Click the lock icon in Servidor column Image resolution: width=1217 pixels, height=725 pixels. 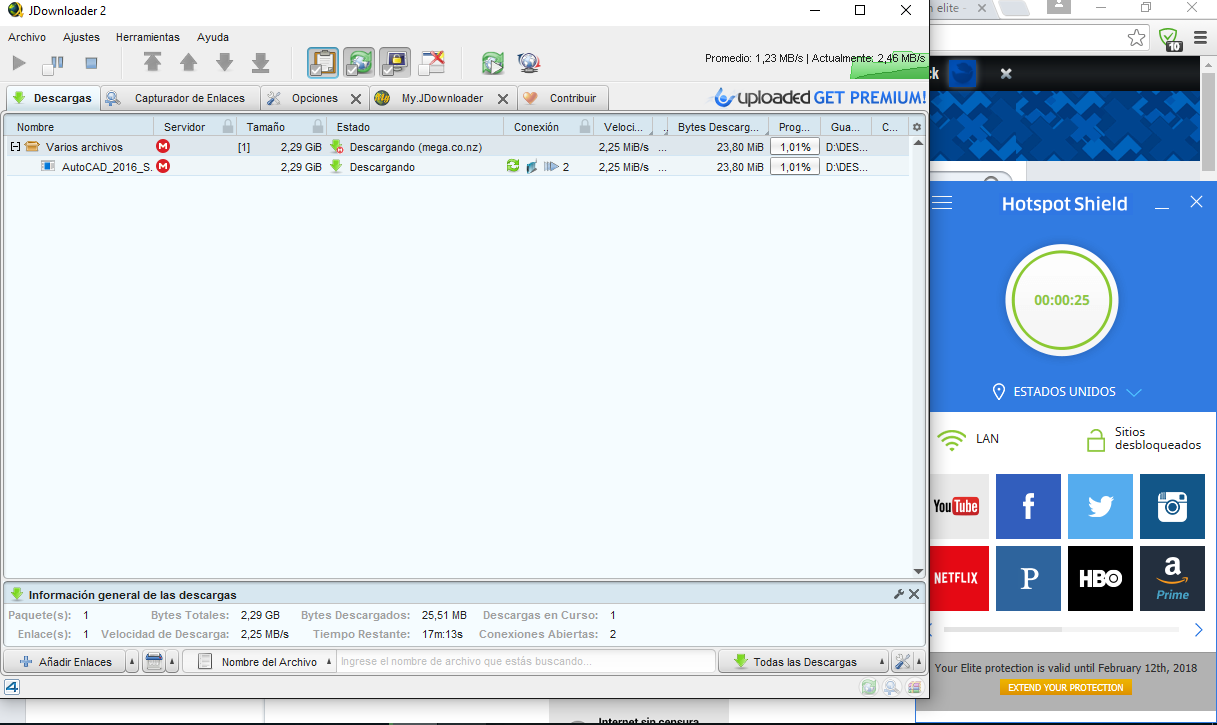click(x=228, y=127)
